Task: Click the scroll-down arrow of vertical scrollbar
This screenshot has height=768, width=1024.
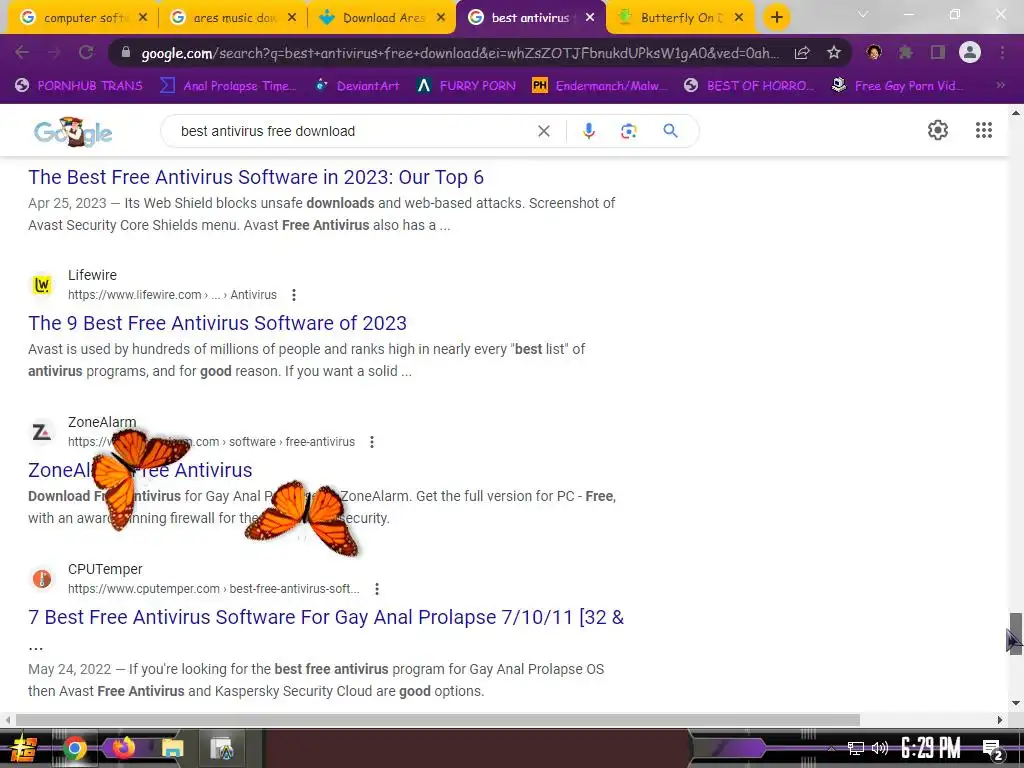Action: pyautogui.click(x=1016, y=703)
